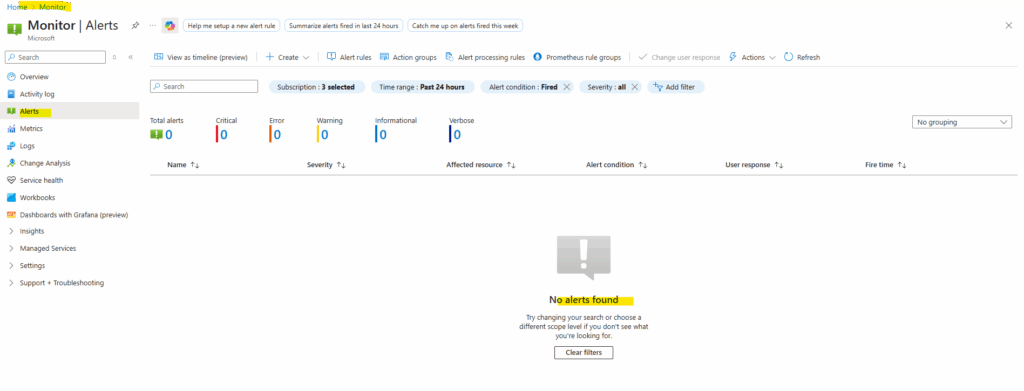Open Alert rules from toolbar
1024x391 pixels.
coord(349,57)
